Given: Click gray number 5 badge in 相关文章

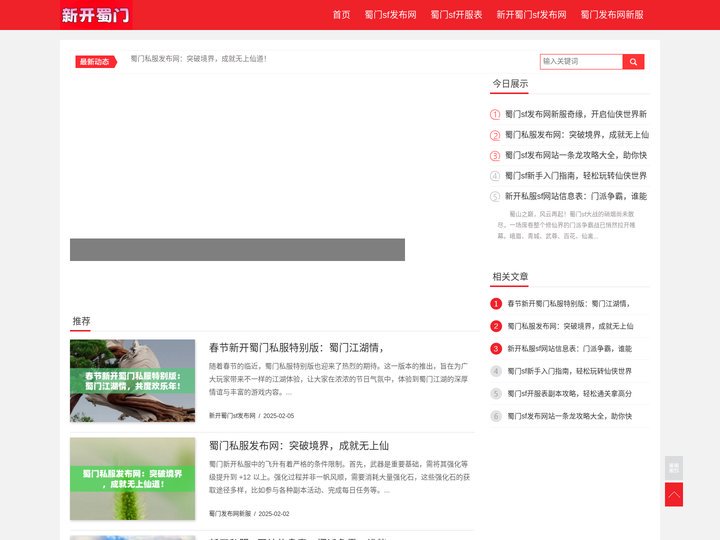Looking at the screenshot, I should [496, 394].
